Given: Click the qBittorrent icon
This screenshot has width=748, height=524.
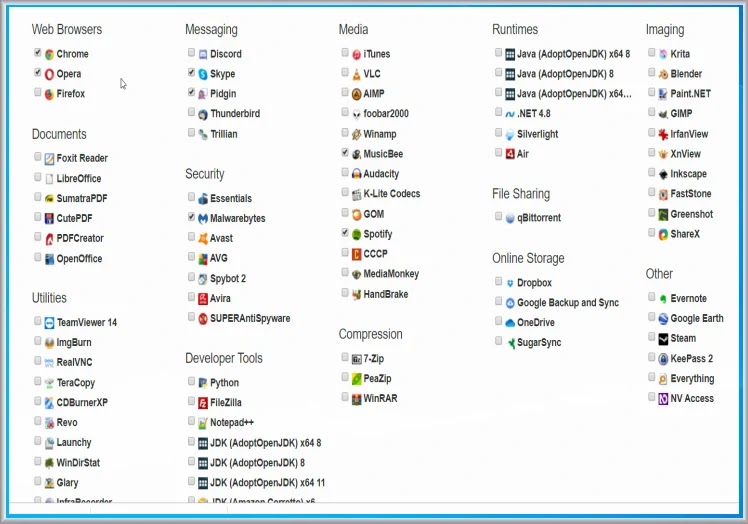Looking at the screenshot, I should [510, 218].
